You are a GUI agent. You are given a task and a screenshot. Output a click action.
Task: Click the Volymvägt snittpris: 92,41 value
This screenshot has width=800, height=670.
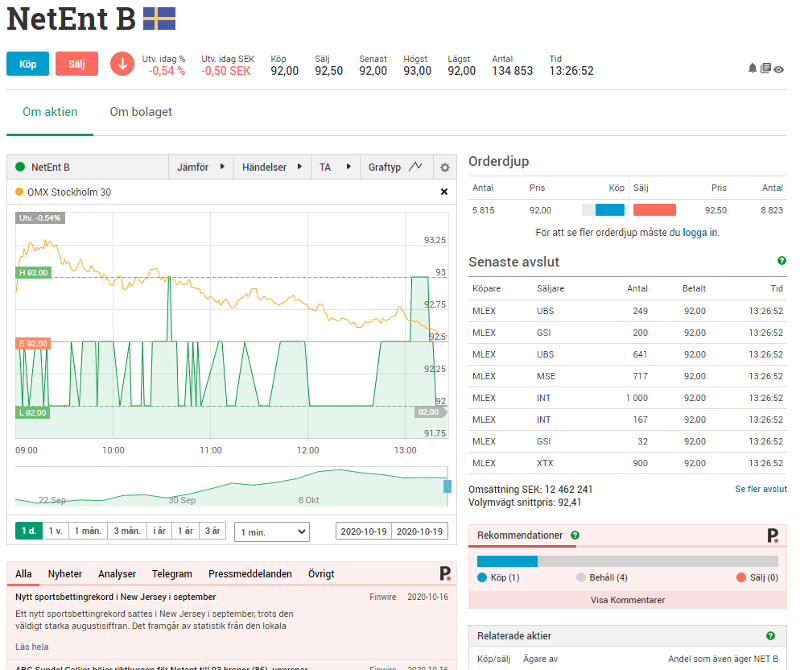[x=524, y=503]
